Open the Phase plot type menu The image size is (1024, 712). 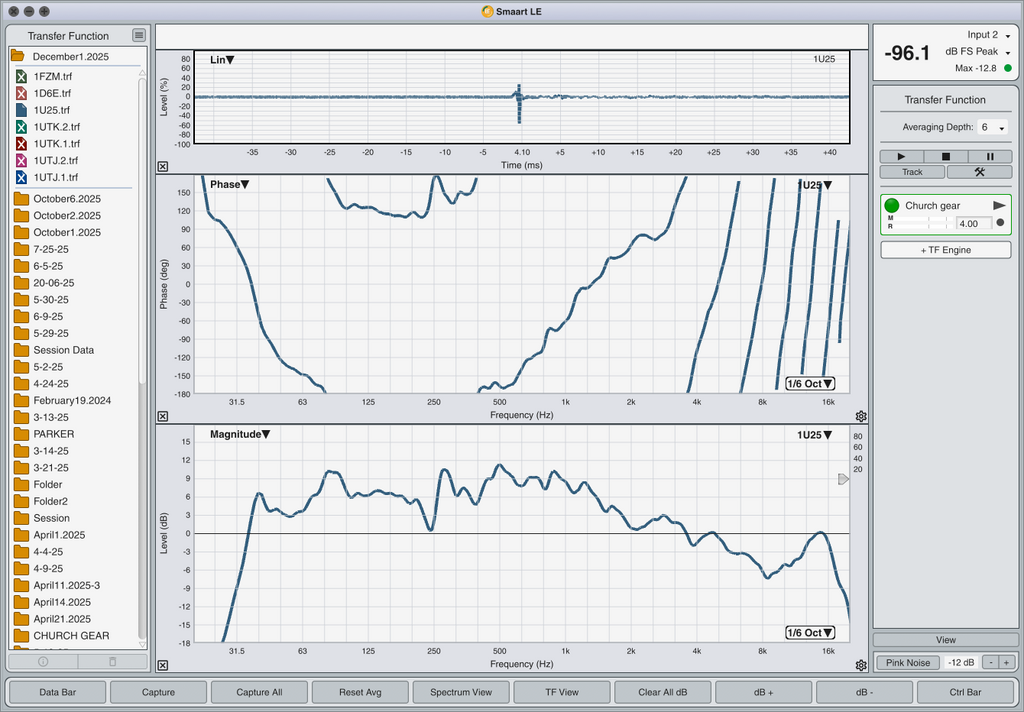coord(229,184)
